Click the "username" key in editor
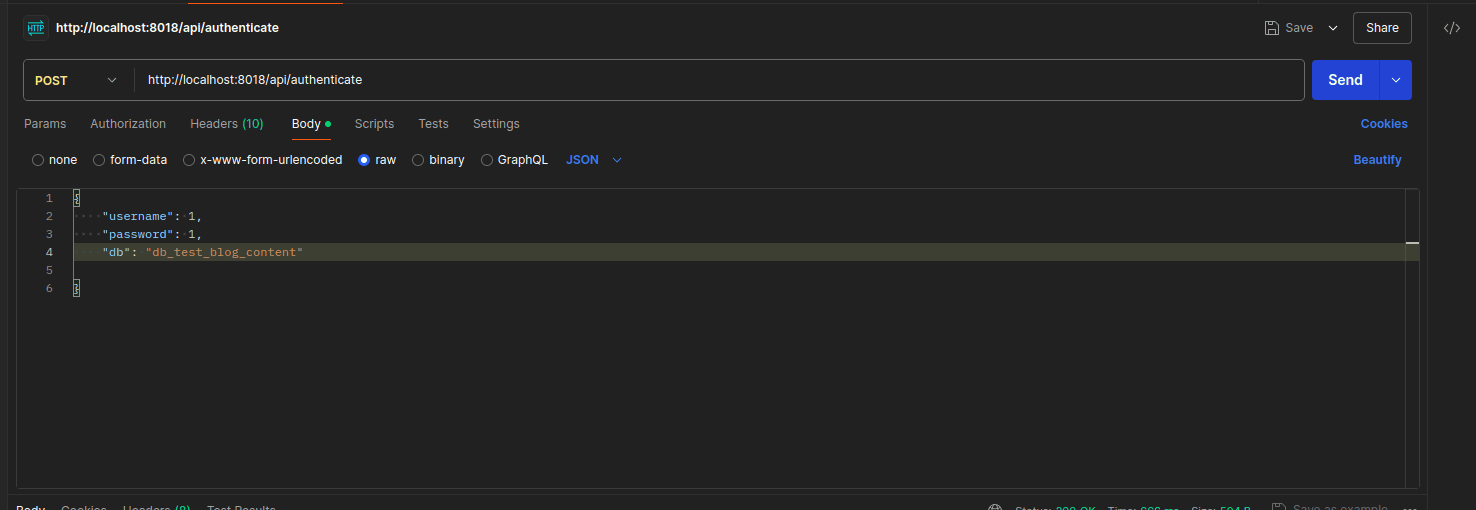This screenshot has height=510, width=1476. [138, 216]
